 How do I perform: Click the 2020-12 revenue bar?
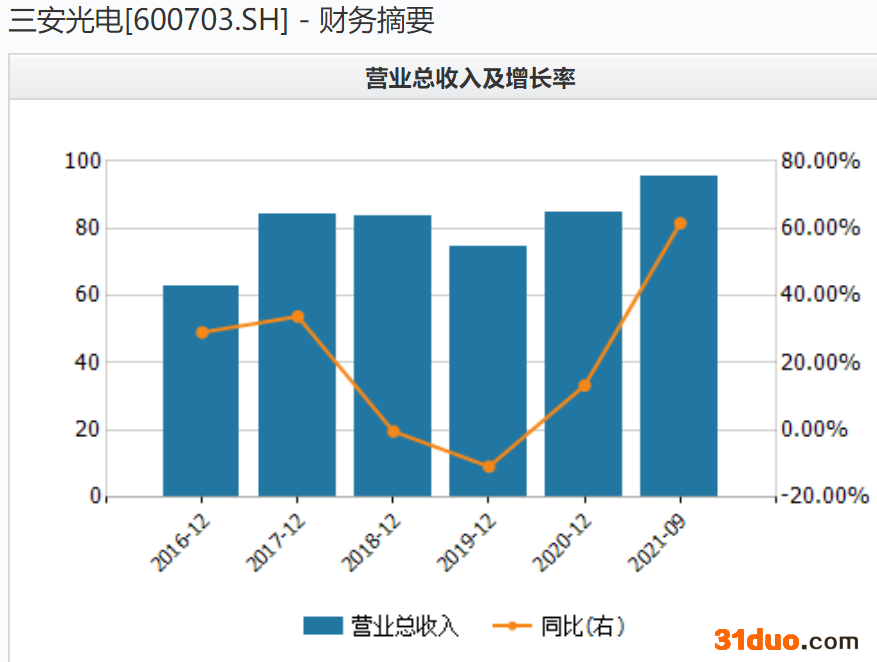(583, 354)
